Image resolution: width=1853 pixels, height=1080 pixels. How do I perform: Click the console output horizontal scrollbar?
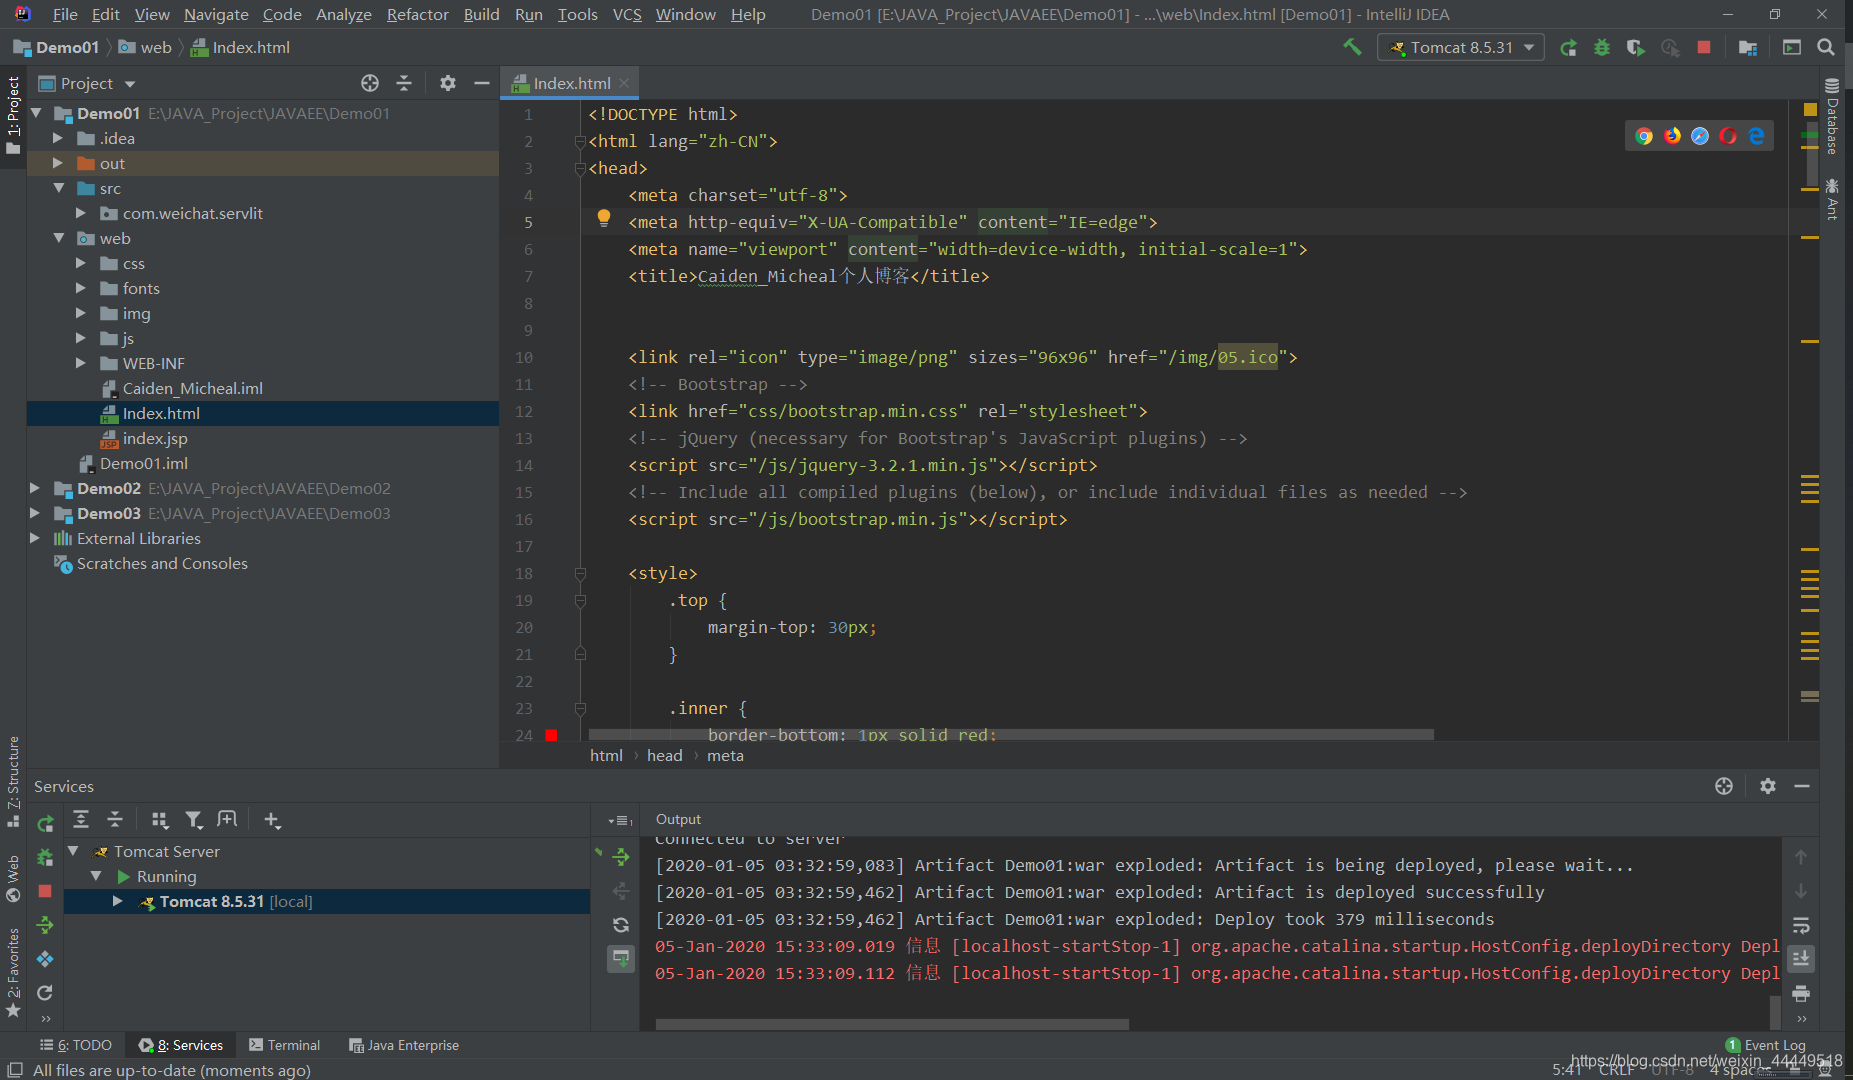[x=892, y=1024]
